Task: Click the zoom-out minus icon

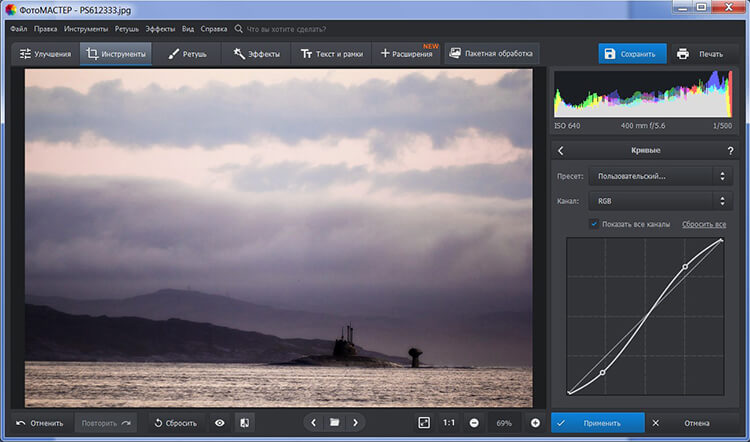Action: [x=473, y=423]
